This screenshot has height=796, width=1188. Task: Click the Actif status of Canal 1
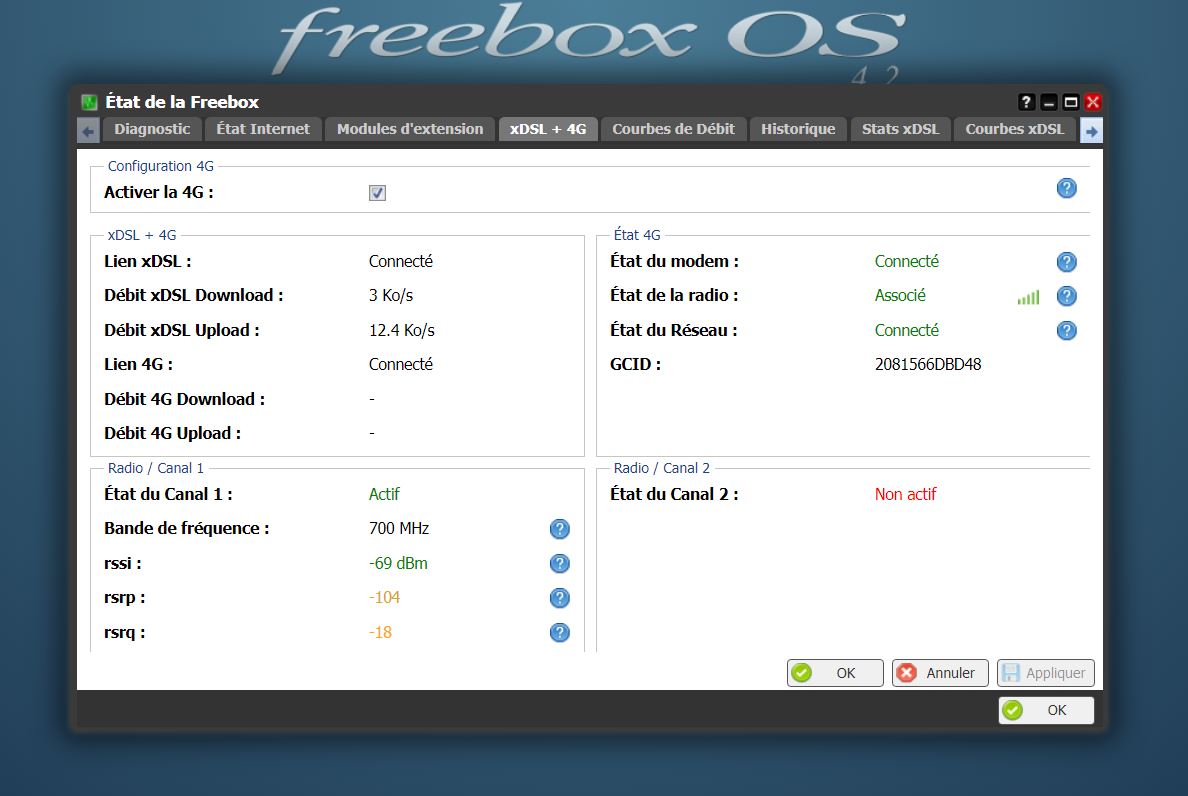click(384, 495)
